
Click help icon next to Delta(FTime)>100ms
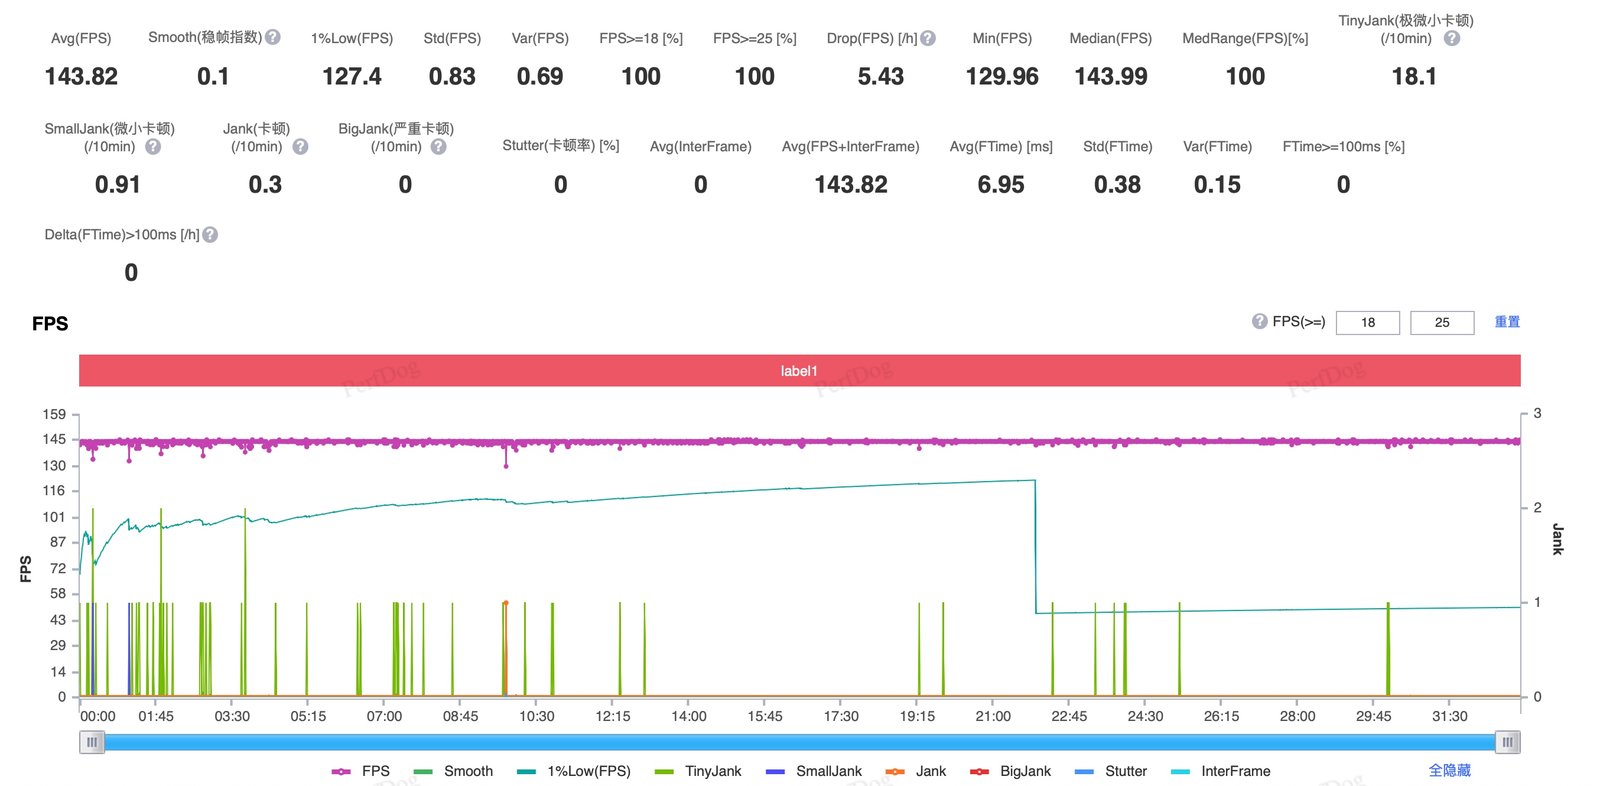(x=210, y=234)
